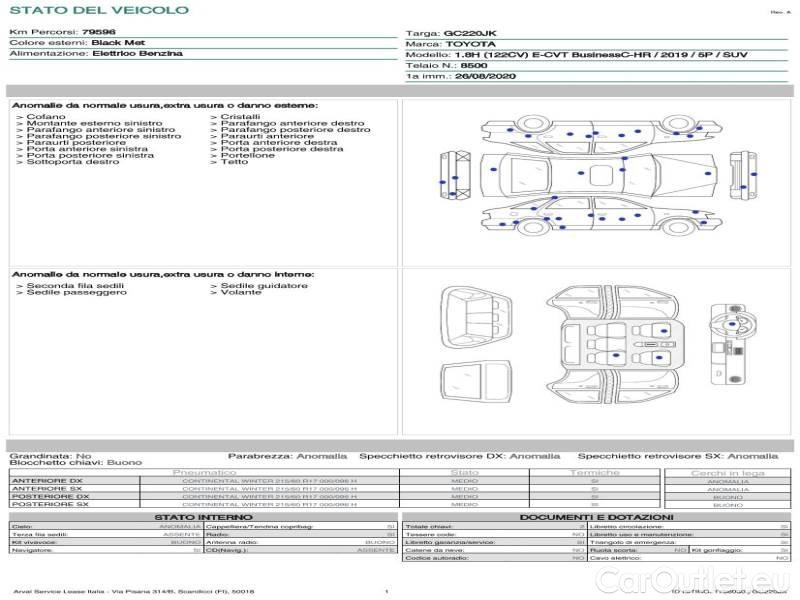
Task: Click the external anomalies heading ending 'esterne:'
Action: coord(165,106)
